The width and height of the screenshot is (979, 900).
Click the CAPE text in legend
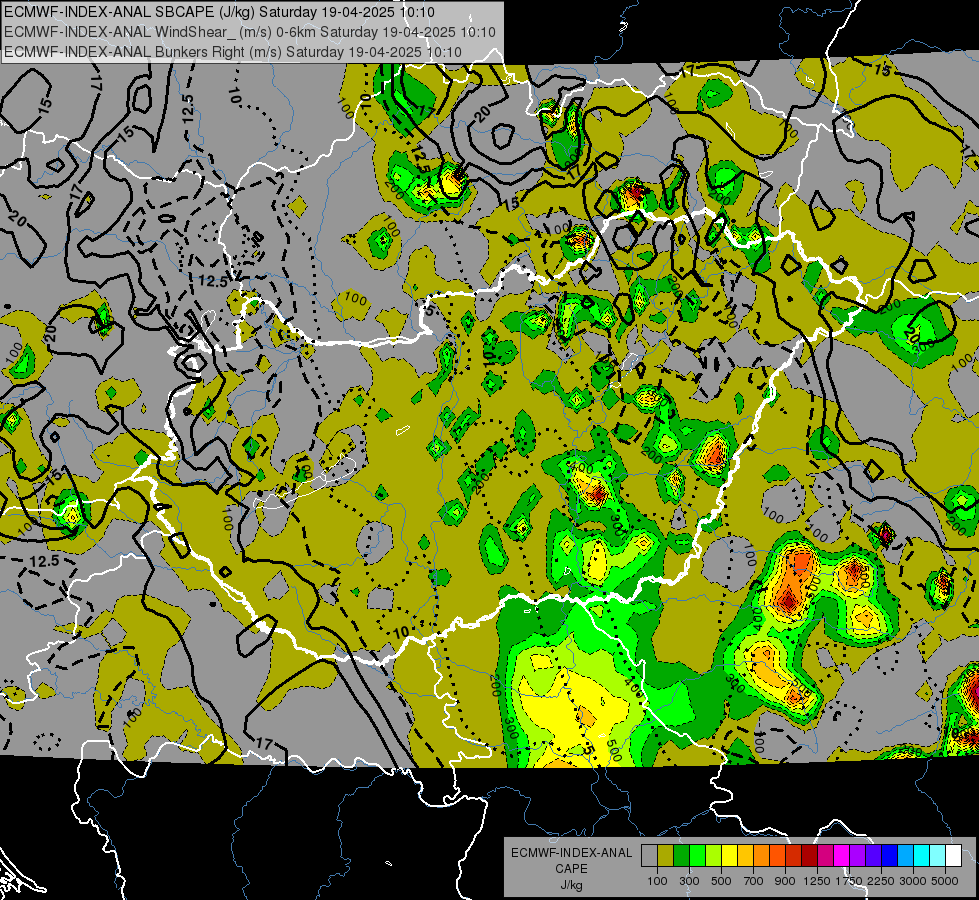point(571,869)
